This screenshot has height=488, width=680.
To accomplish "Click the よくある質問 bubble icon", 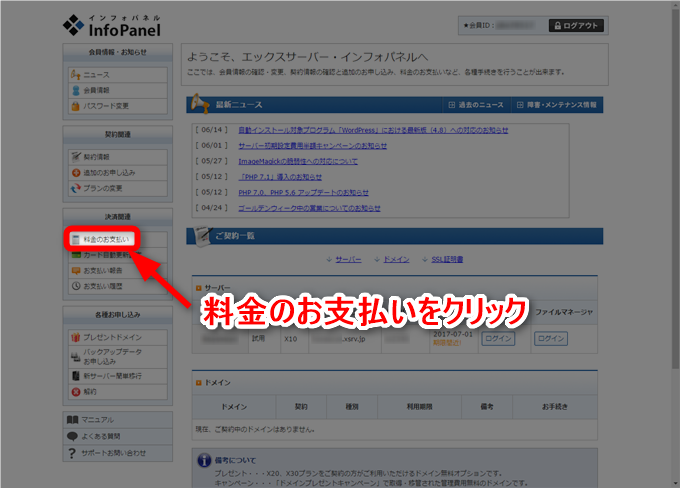I will click(x=72, y=436).
